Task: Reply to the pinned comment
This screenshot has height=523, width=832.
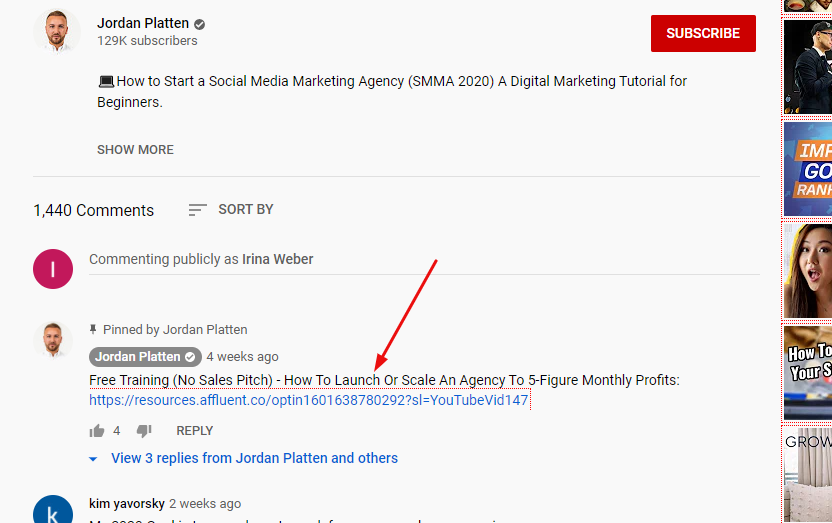Action: coord(195,431)
